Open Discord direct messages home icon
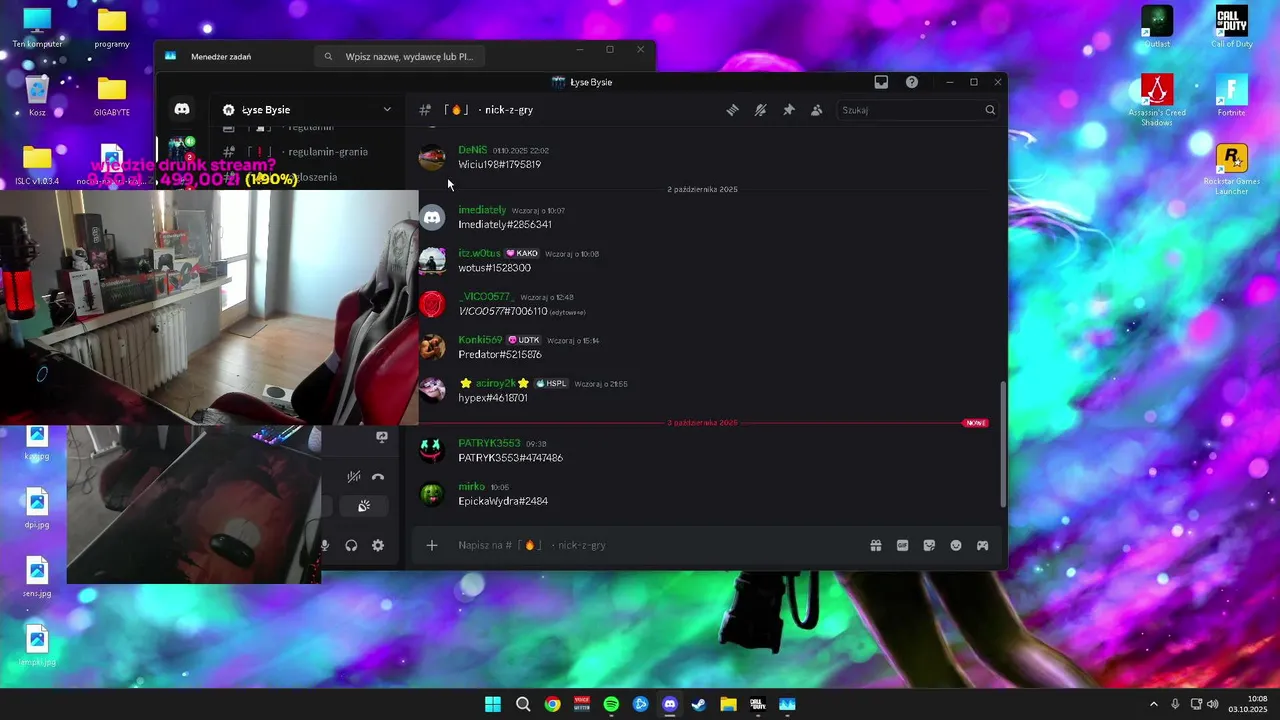Viewport: 1280px width, 720px height. coord(182,109)
